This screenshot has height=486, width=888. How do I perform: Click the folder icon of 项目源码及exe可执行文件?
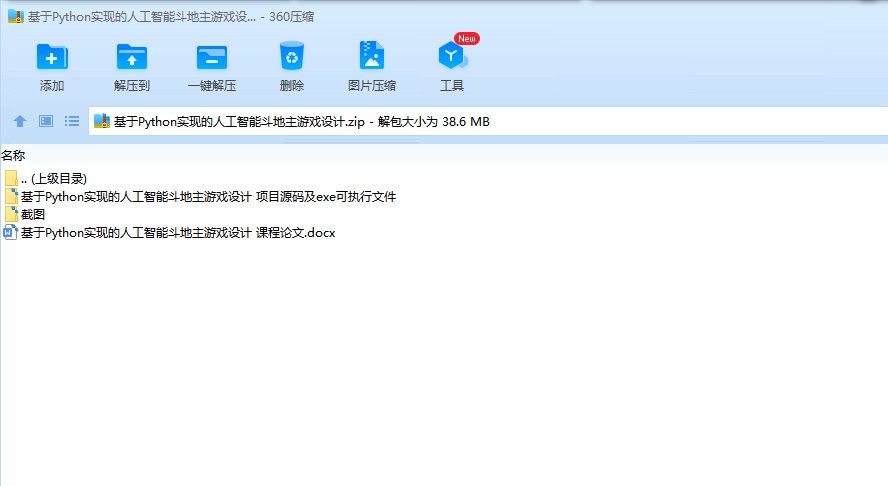(x=11, y=196)
